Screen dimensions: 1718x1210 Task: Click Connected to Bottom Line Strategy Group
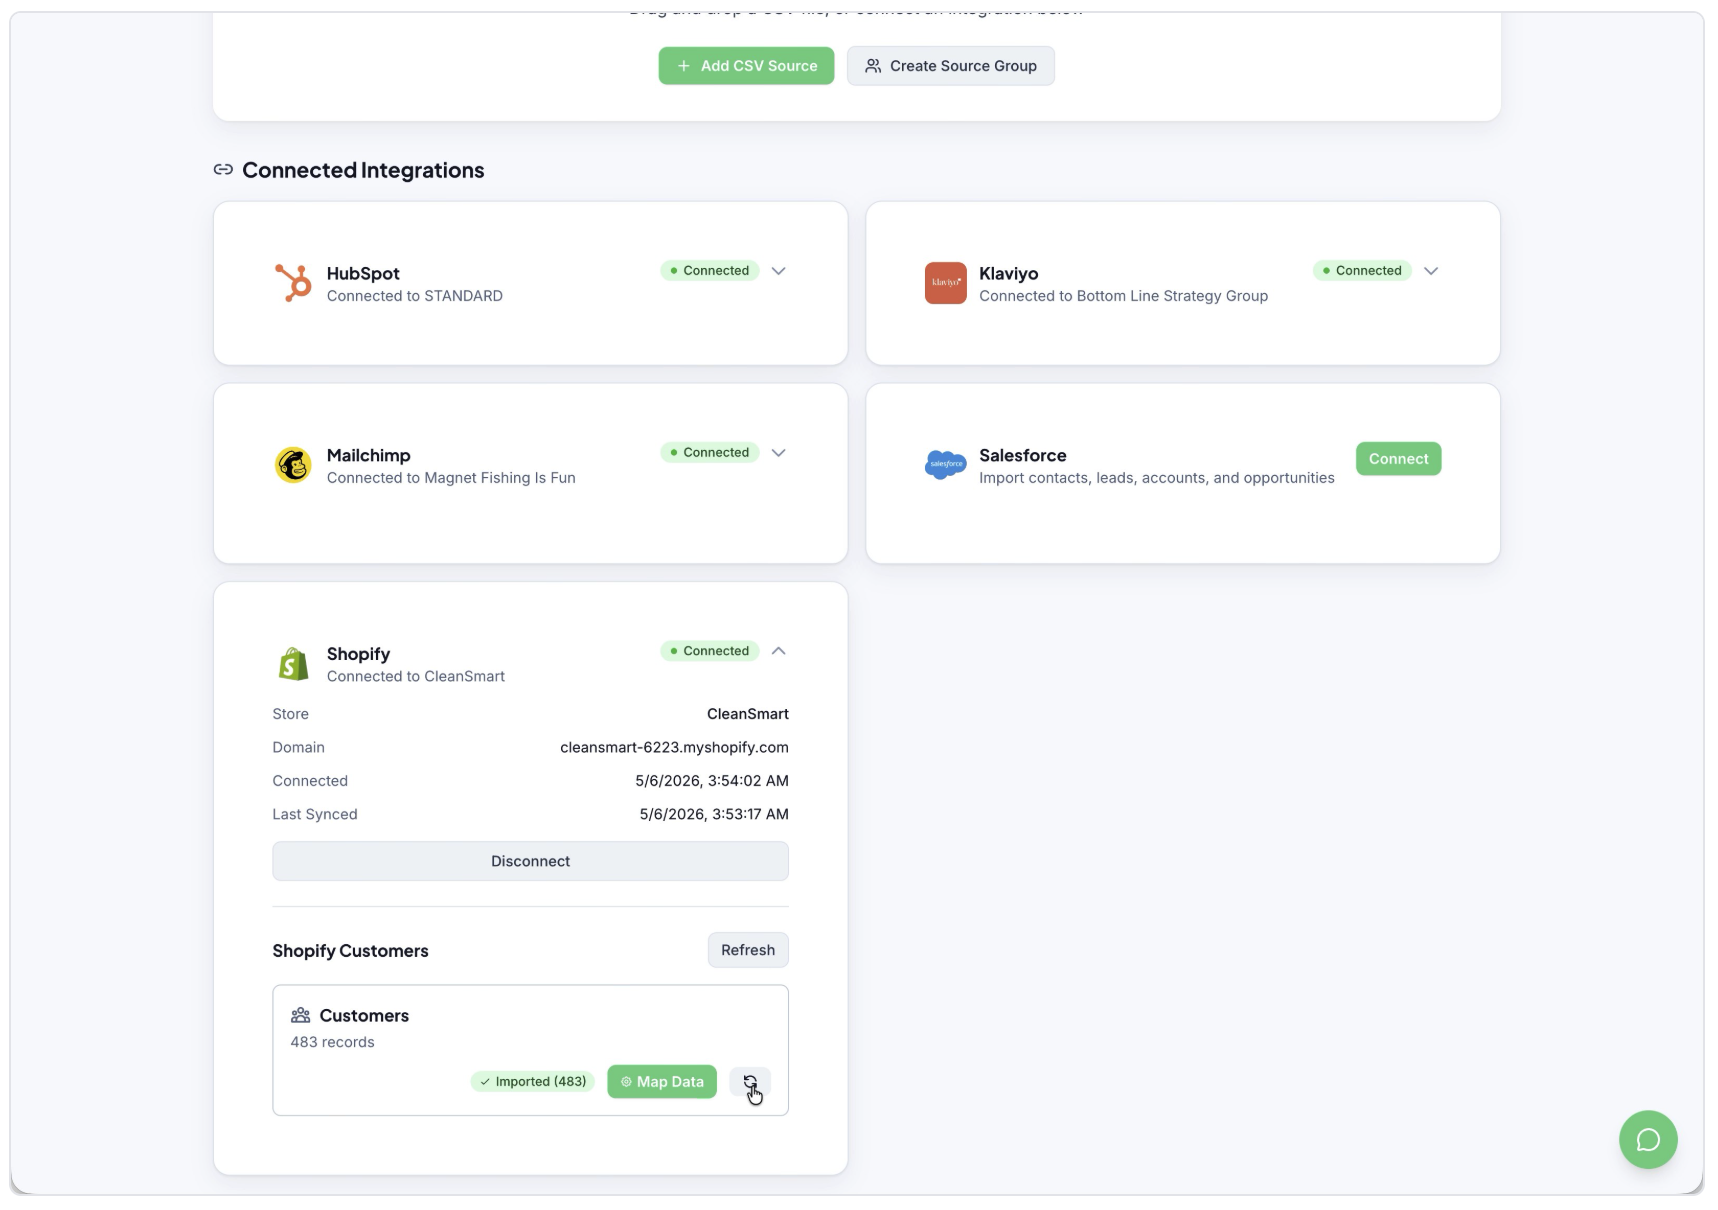(1123, 296)
